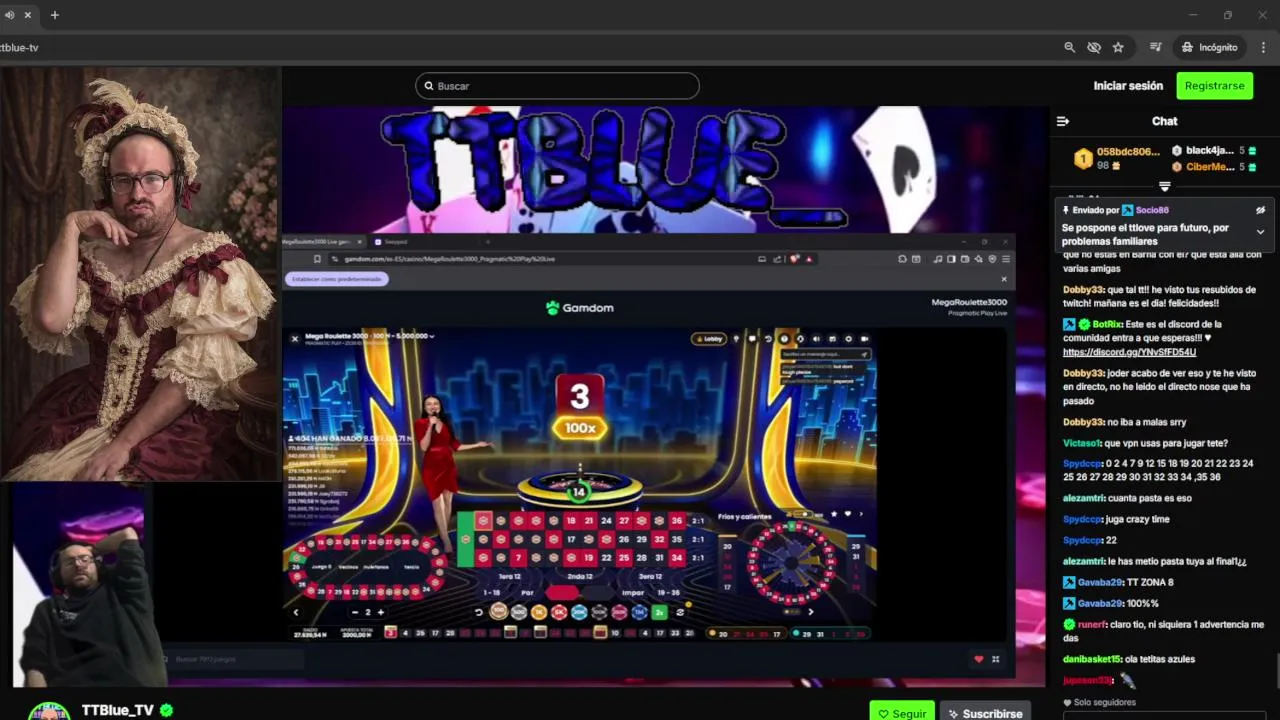Increase the bet multiplier with the plus
The height and width of the screenshot is (720, 1280).
(380, 612)
